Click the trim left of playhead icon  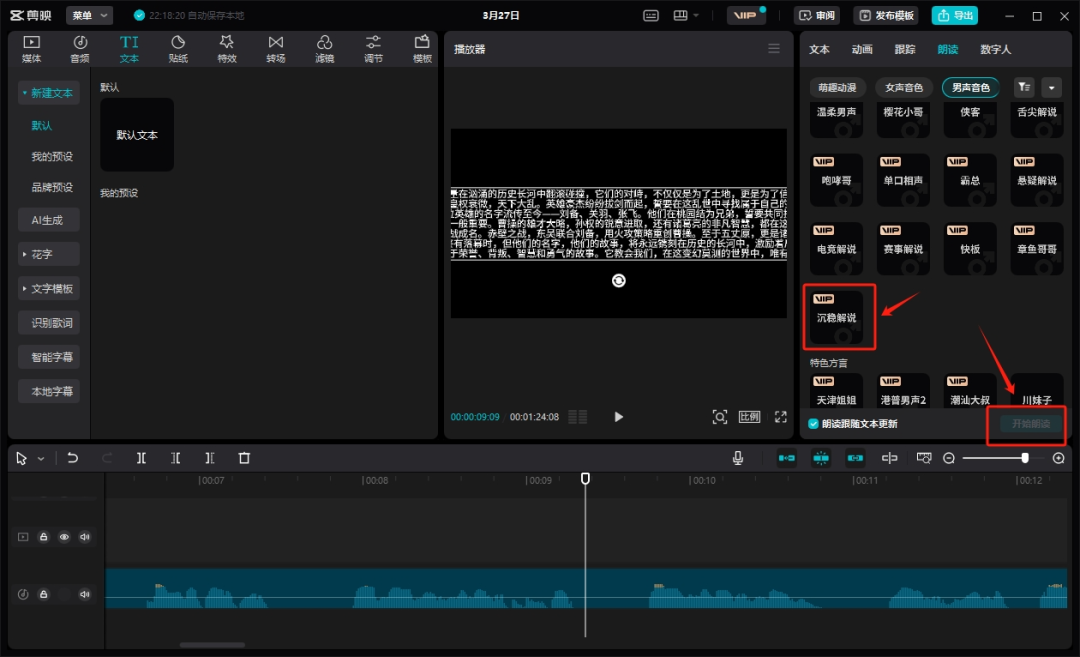click(176, 458)
